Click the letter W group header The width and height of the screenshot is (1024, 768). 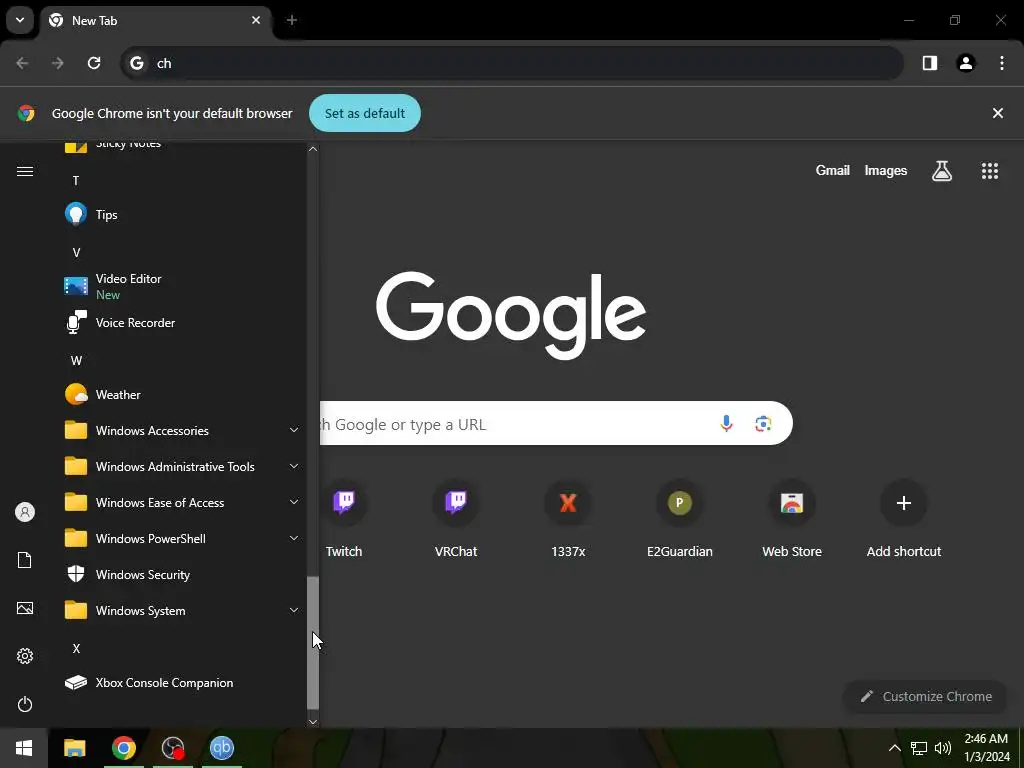point(76,360)
